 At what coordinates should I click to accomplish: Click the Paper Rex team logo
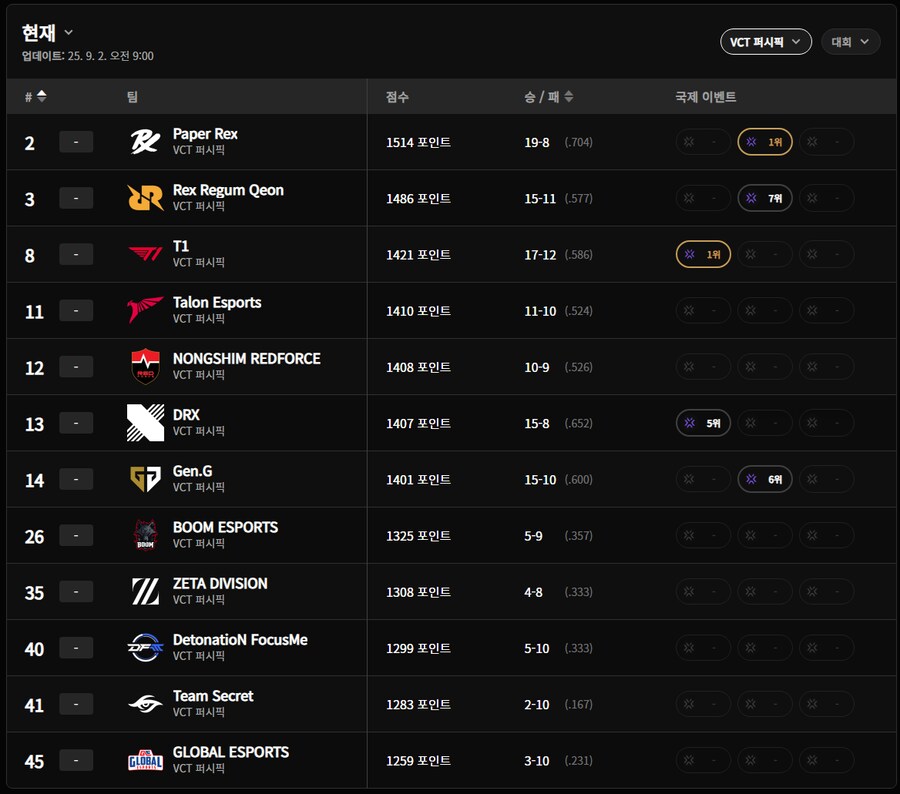pyautogui.click(x=145, y=142)
